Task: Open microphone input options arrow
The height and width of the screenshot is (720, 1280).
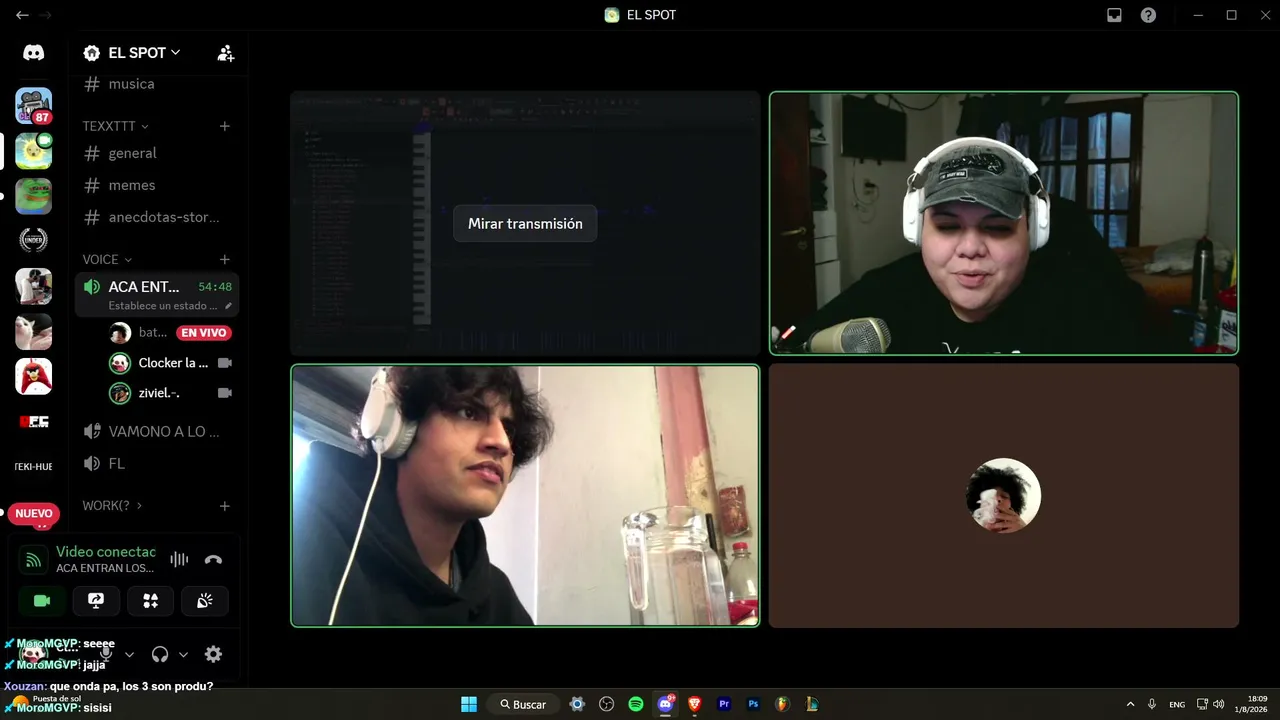Action: click(129, 655)
